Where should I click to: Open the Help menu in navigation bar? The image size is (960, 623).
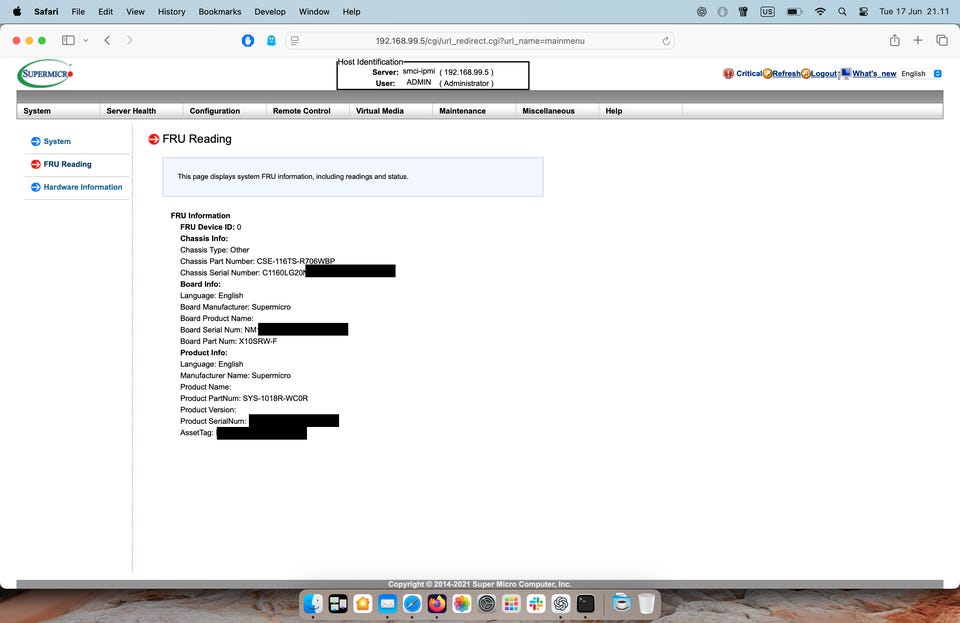pyautogui.click(x=641, y=111)
